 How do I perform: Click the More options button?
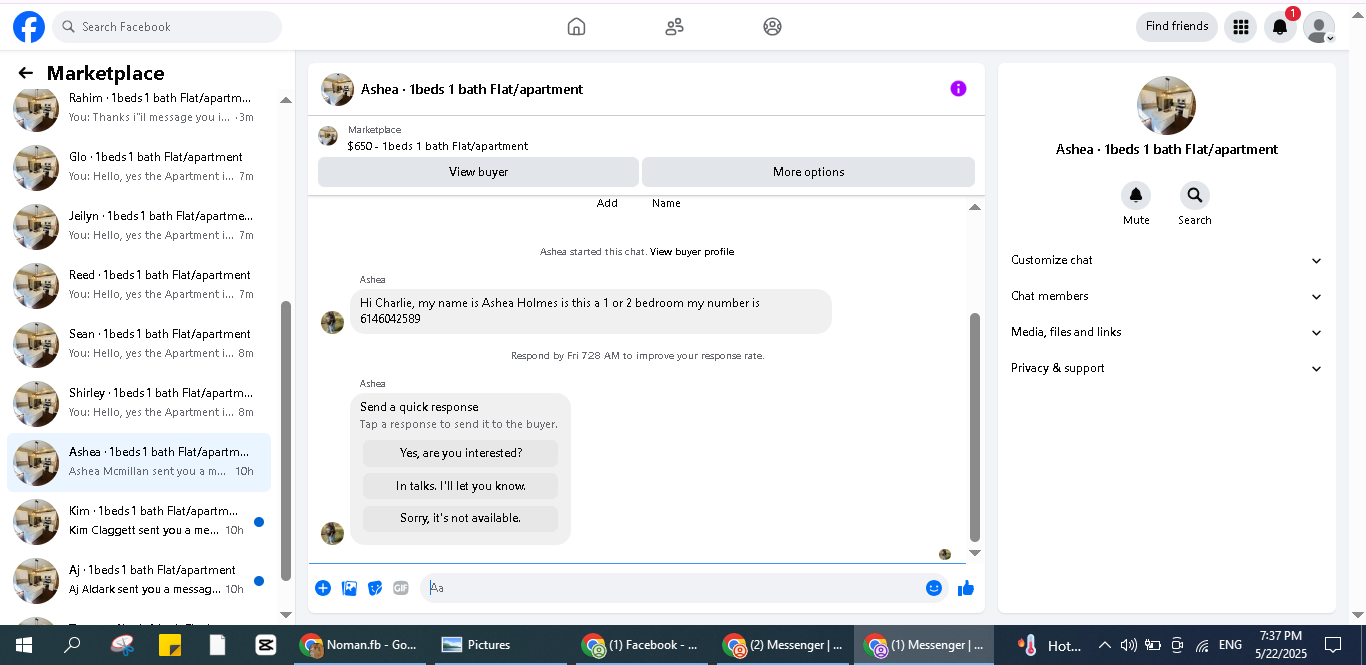(808, 172)
